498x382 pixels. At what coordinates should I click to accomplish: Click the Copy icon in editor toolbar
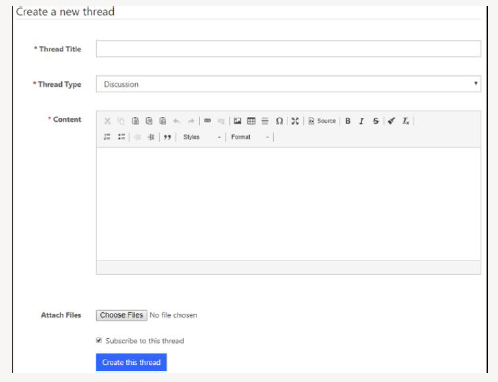121,121
